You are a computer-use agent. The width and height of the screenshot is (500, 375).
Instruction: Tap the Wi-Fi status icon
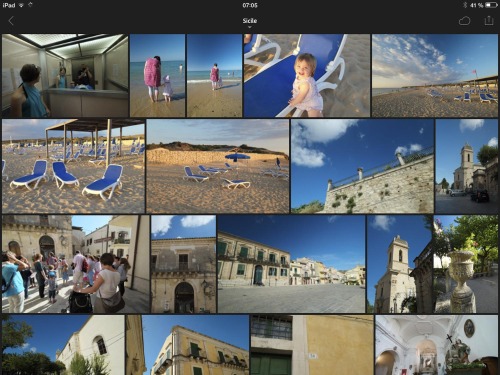pos(21,5)
